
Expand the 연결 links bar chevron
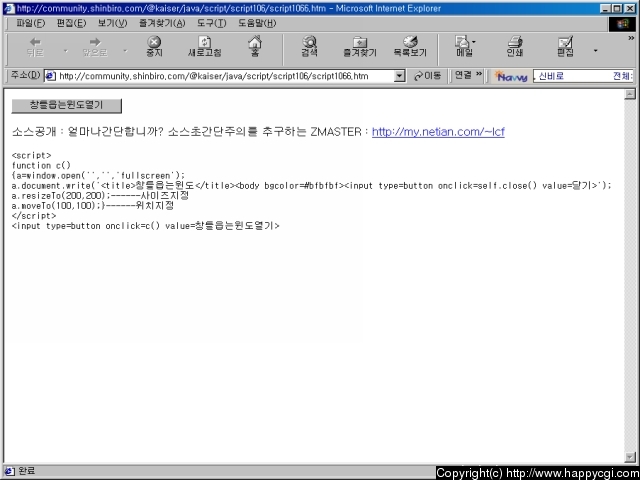coord(479,74)
